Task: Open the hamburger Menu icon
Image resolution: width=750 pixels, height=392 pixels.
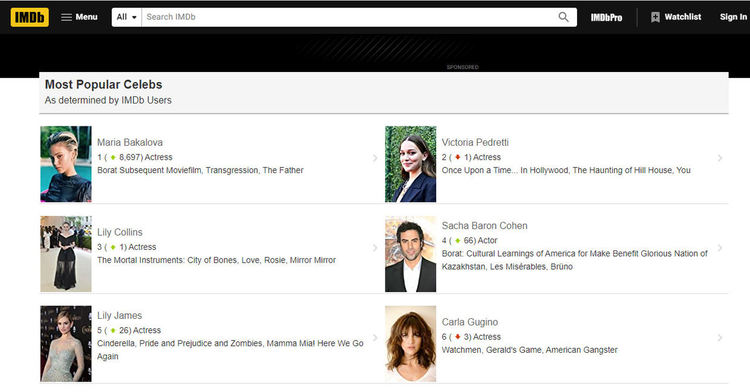Action: coord(66,17)
